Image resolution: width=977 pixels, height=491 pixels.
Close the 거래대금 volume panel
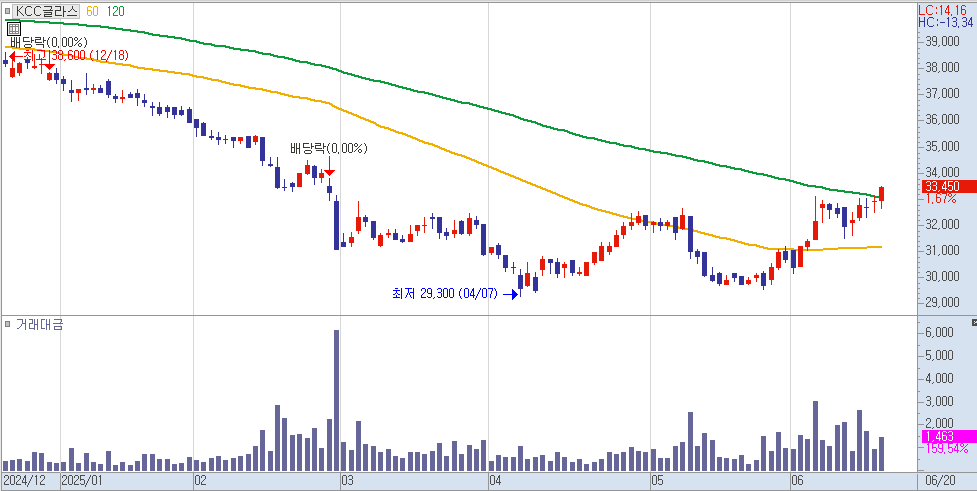click(x=974, y=322)
